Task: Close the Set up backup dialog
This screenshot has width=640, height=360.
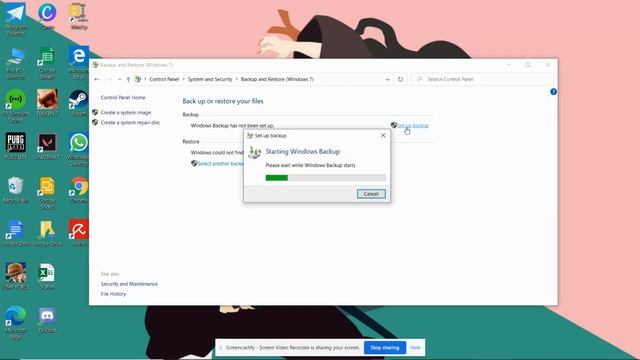Action: pos(383,136)
